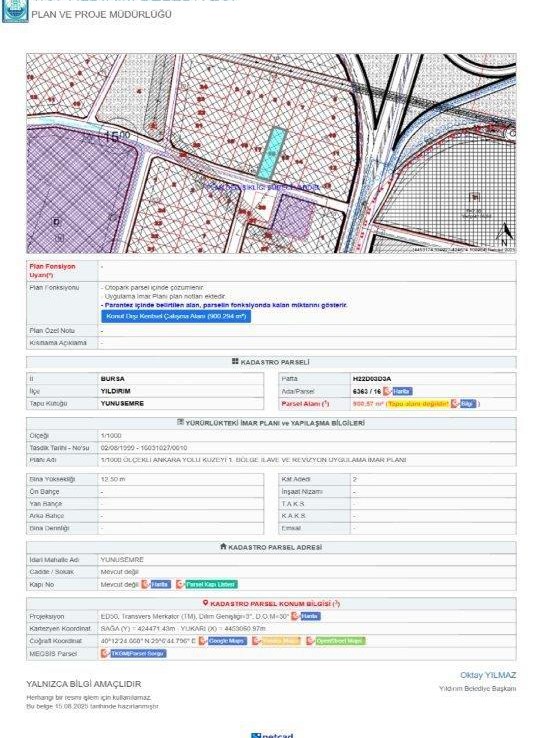Image resolution: width=543 pixels, height=738 pixels.
Task: Click the PLAN VE PROJE MÜDÜRLÜĞÜ heading
Action: pyautogui.click(x=101, y=15)
